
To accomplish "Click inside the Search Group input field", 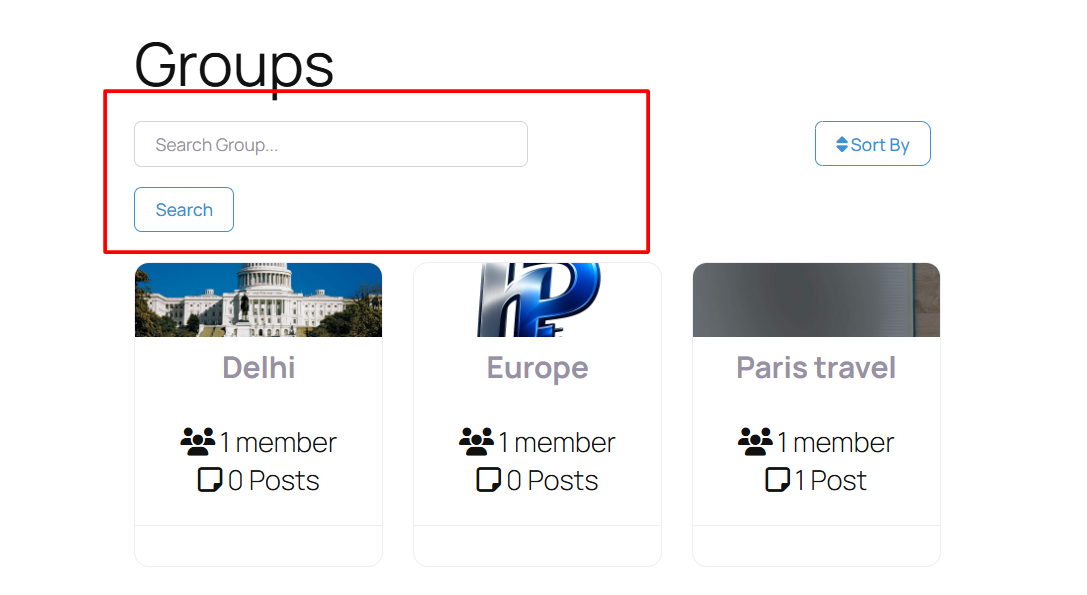I will pos(330,144).
